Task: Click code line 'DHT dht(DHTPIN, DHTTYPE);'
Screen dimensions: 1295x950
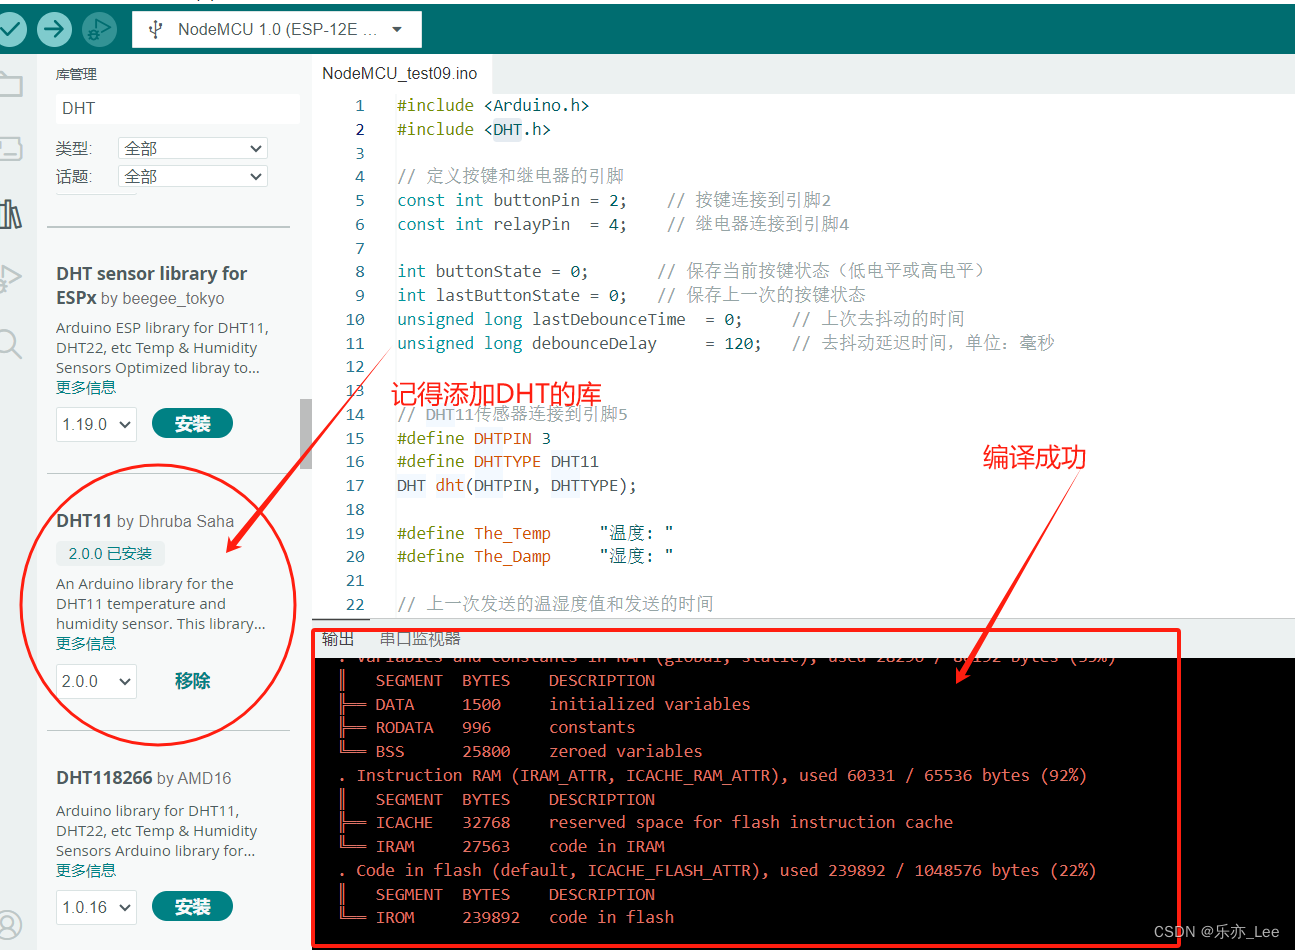Action: pyautogui.click(x=516, y=485)
